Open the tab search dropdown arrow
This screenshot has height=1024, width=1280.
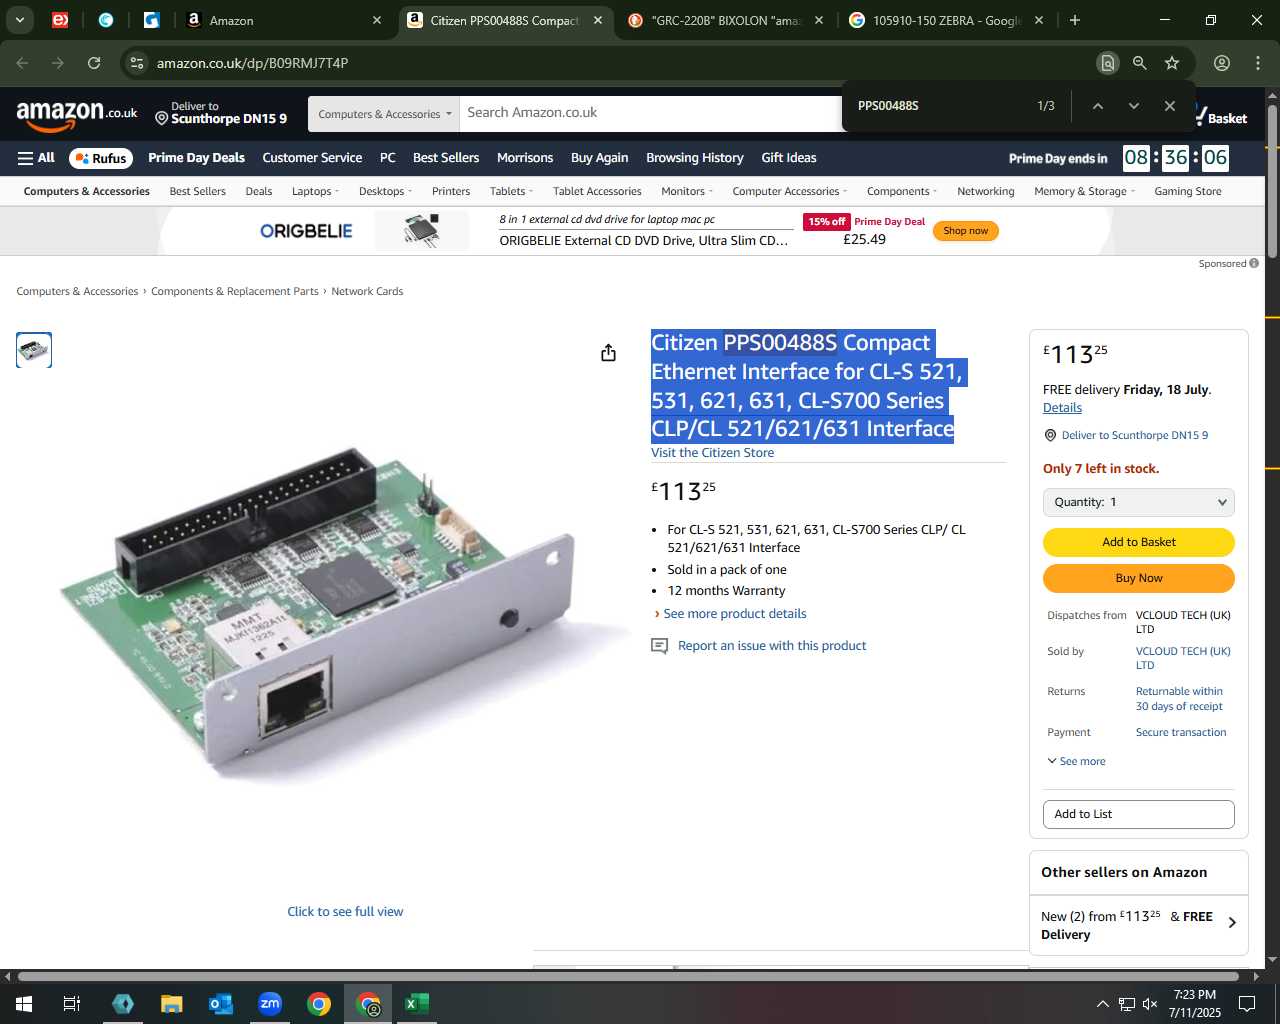click(x=20, y=20)
